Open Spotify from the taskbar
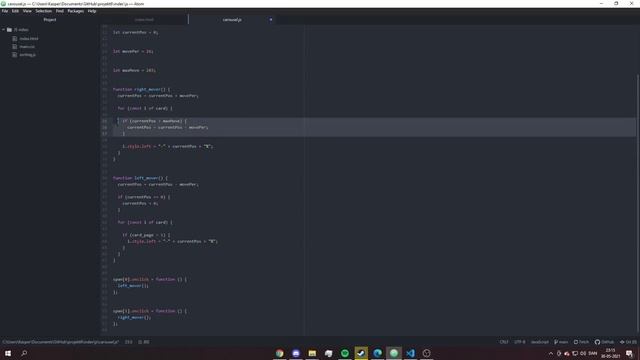Image resolution: width=640 pixels, height=360 pixels. [345, 353]
